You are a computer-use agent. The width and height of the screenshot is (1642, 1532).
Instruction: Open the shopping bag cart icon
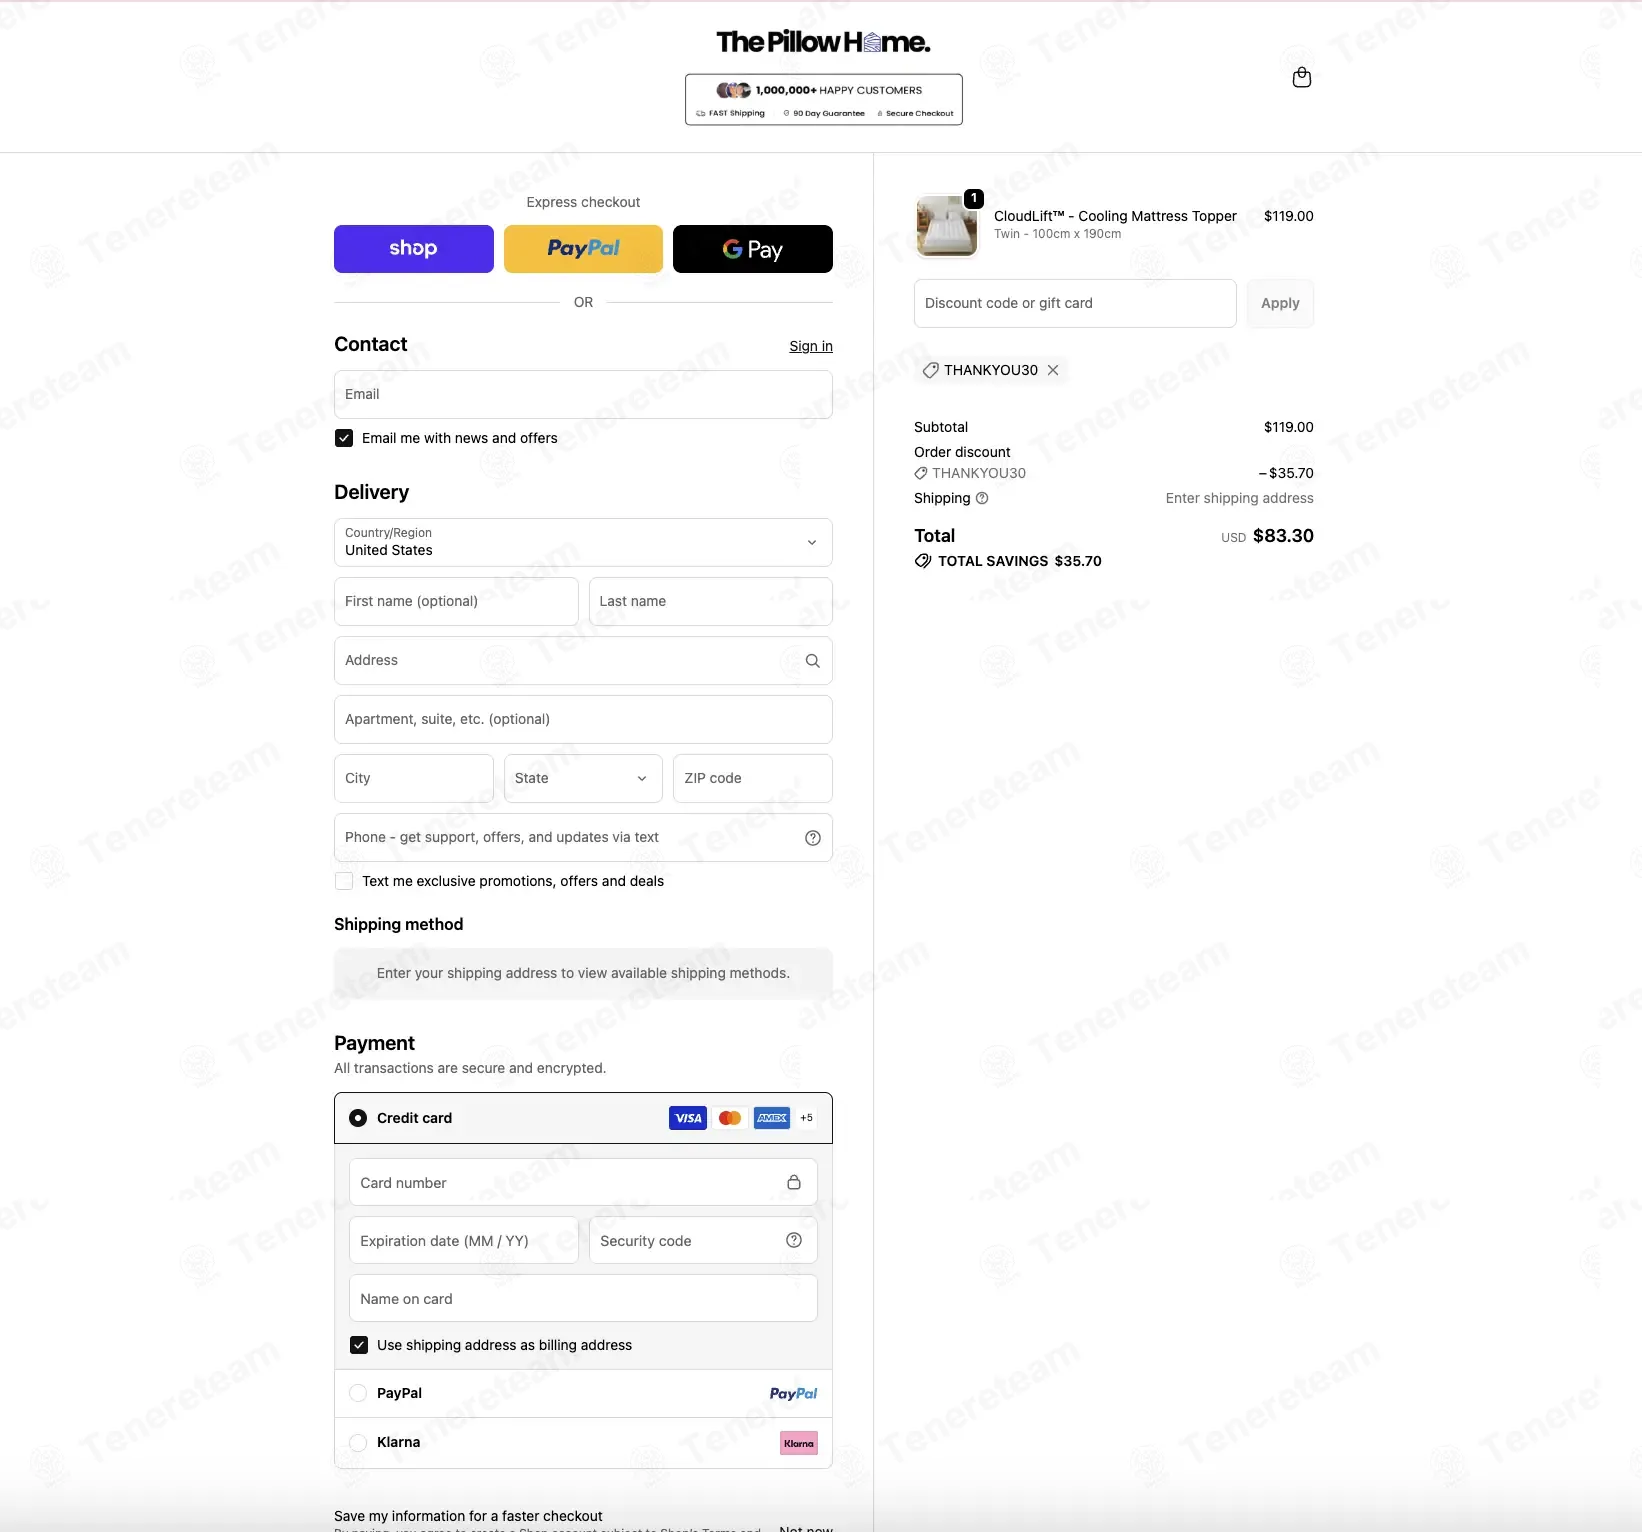click(1301, 77)
